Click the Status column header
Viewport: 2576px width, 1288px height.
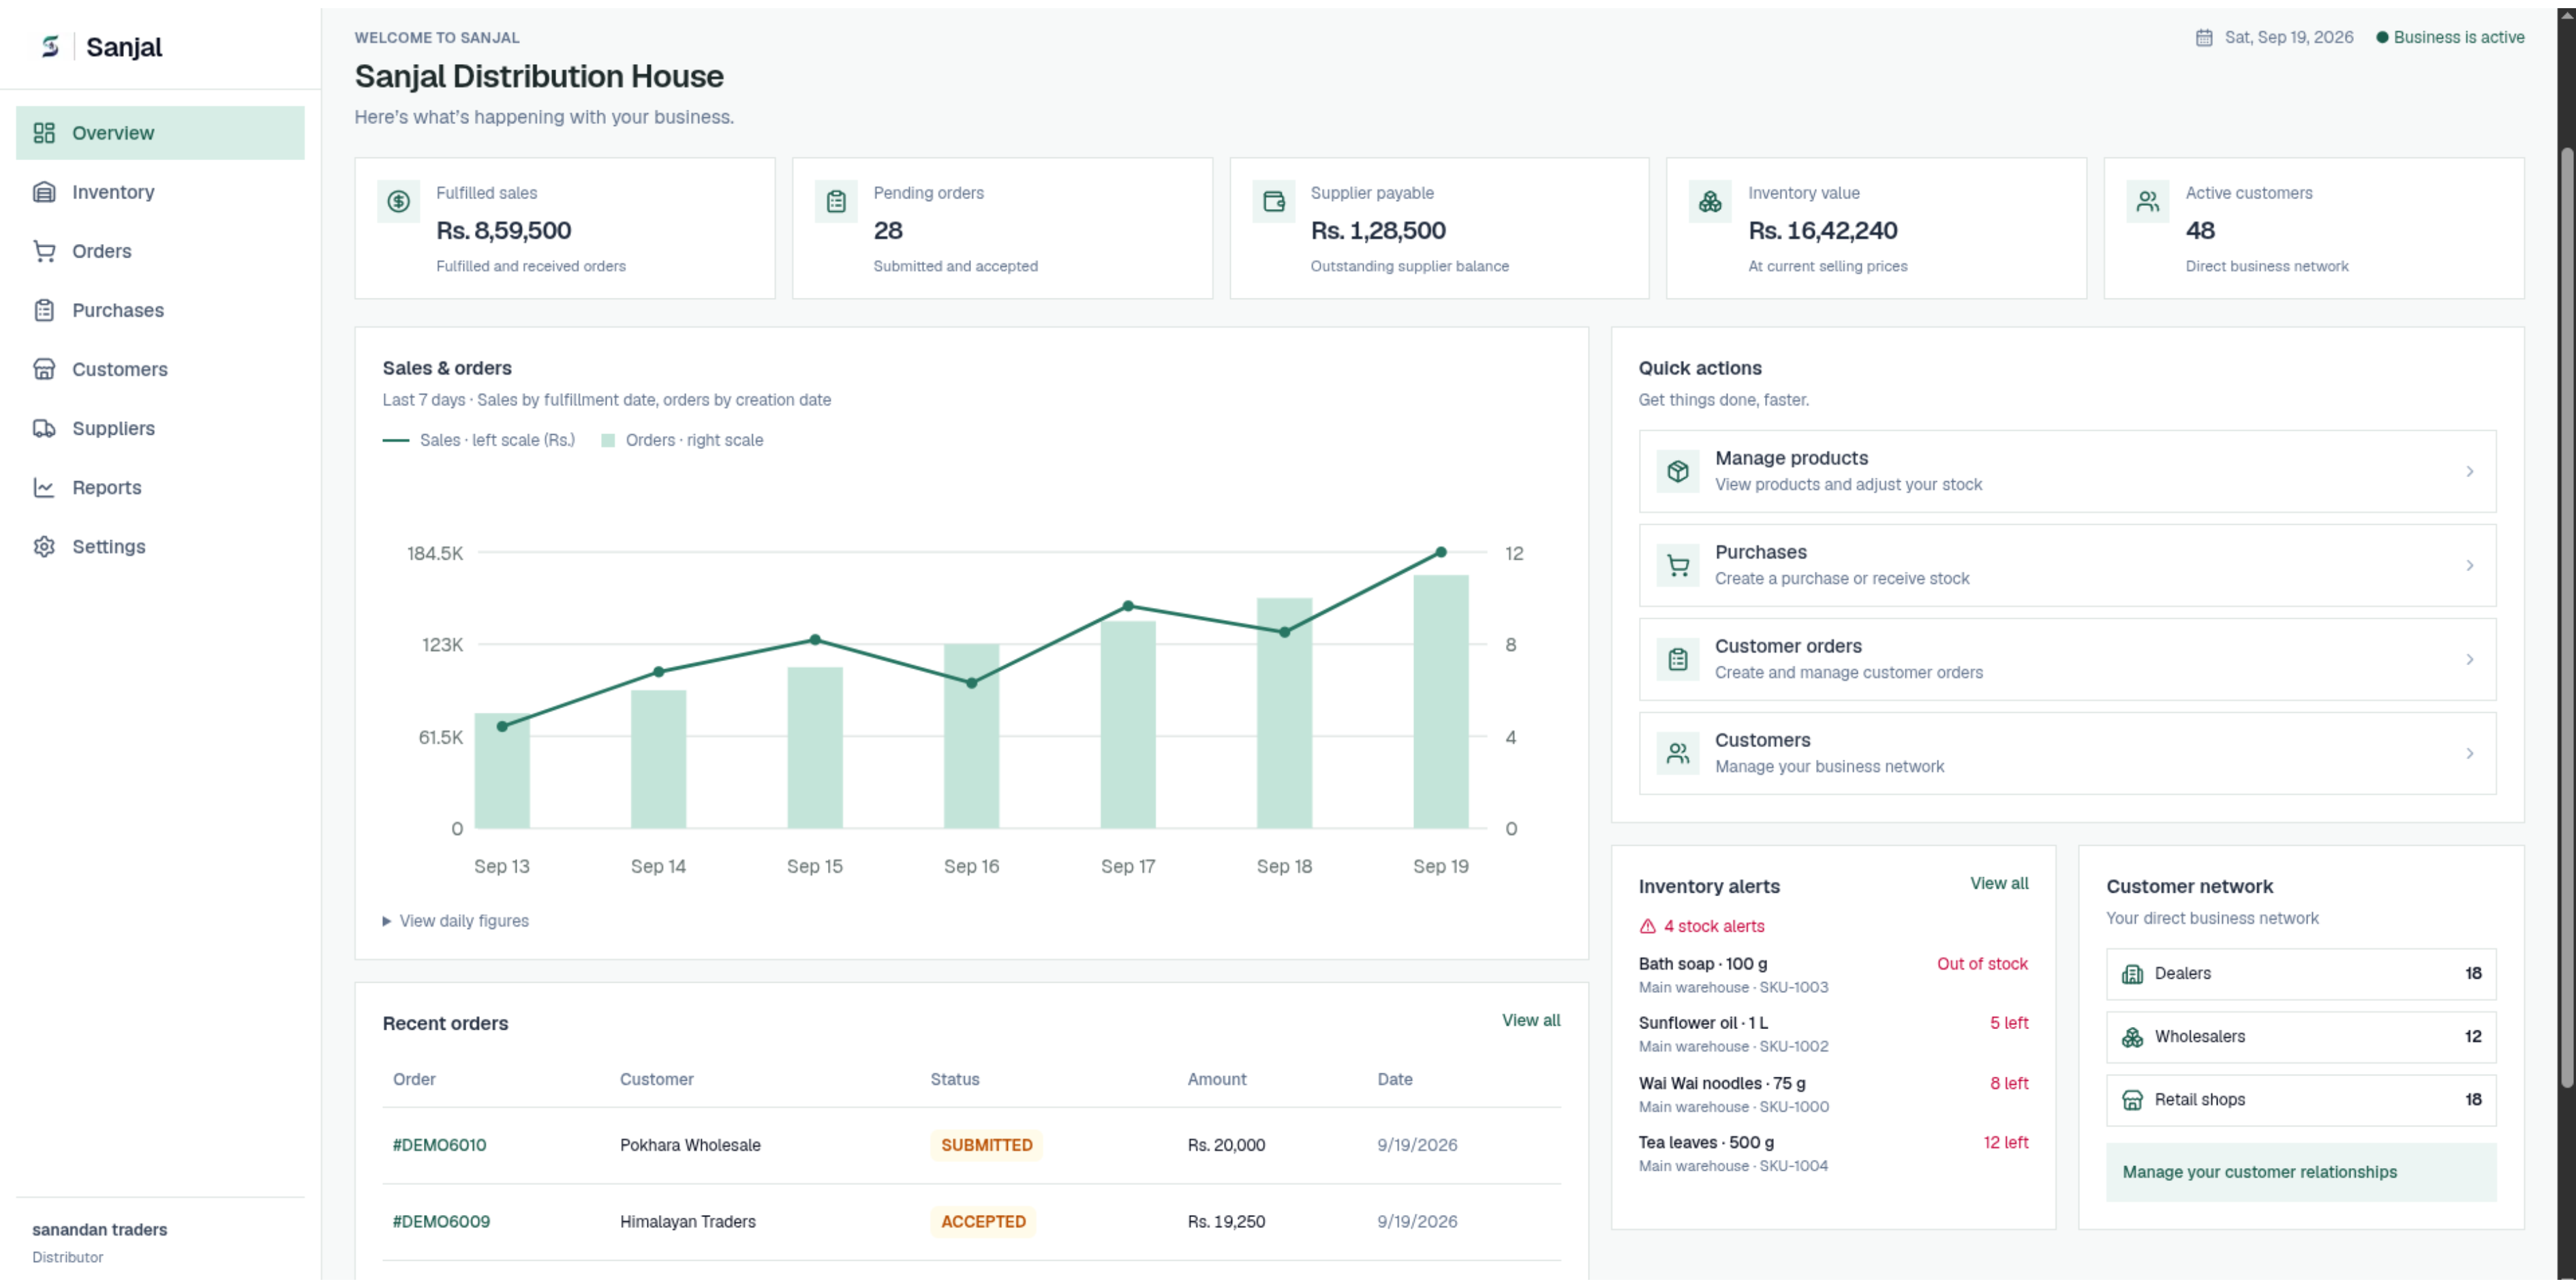(x=954, y=1079)
